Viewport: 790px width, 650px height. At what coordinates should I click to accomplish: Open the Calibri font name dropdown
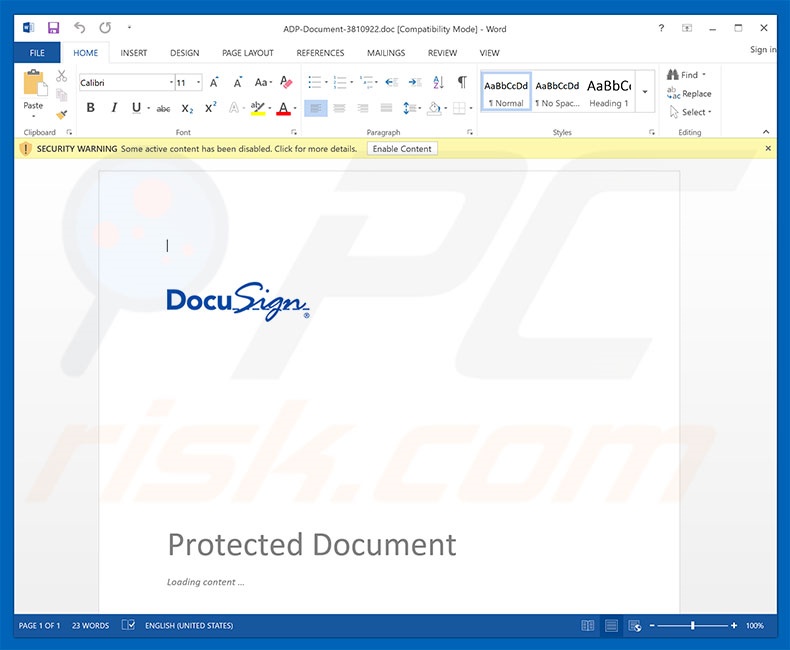(x=171, y=83)
